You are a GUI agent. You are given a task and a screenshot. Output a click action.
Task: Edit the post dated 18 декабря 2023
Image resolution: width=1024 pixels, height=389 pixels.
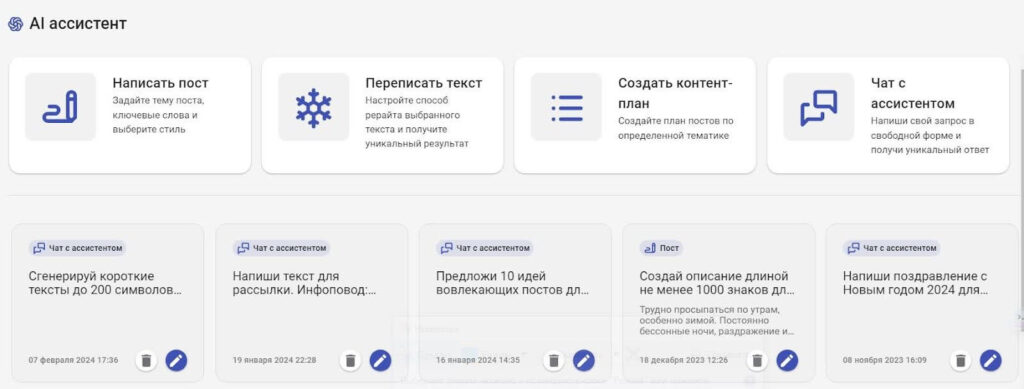pyautogui.click(x=787, y=360)
